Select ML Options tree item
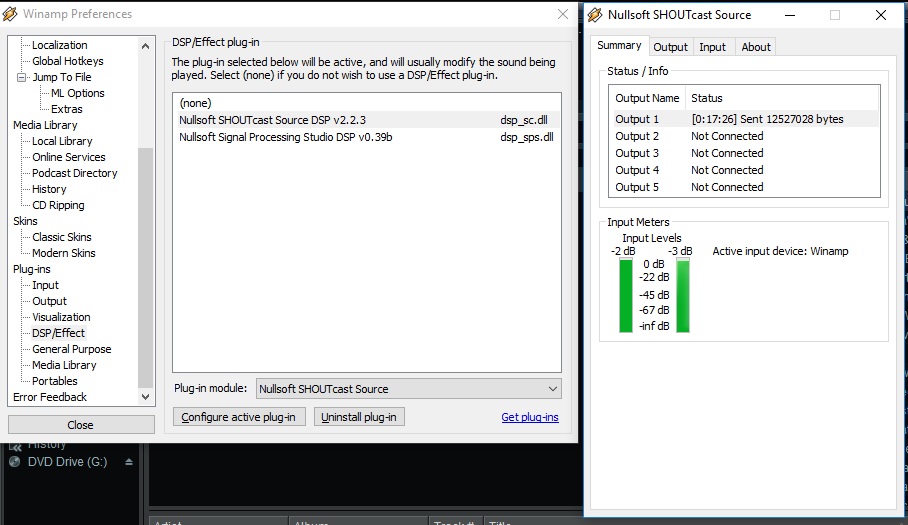The image size is (908, 525). click(78, 93)
